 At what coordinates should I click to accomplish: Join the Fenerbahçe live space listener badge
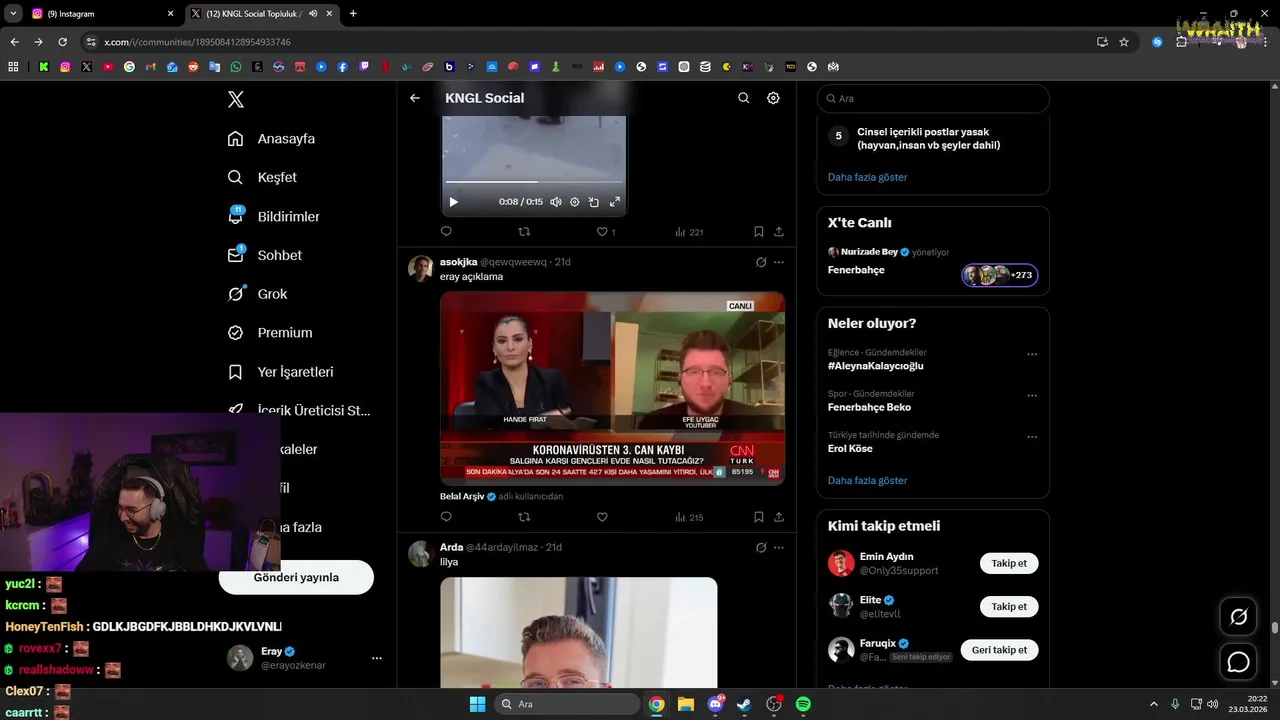click(x=1000, y=275)
